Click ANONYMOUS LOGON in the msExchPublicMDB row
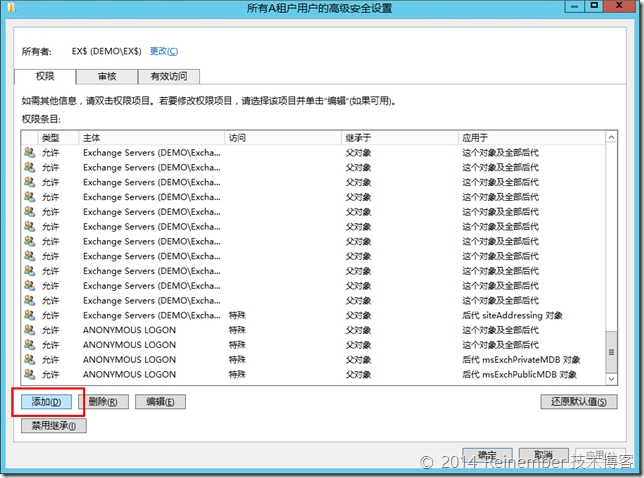 pos(129,375)
